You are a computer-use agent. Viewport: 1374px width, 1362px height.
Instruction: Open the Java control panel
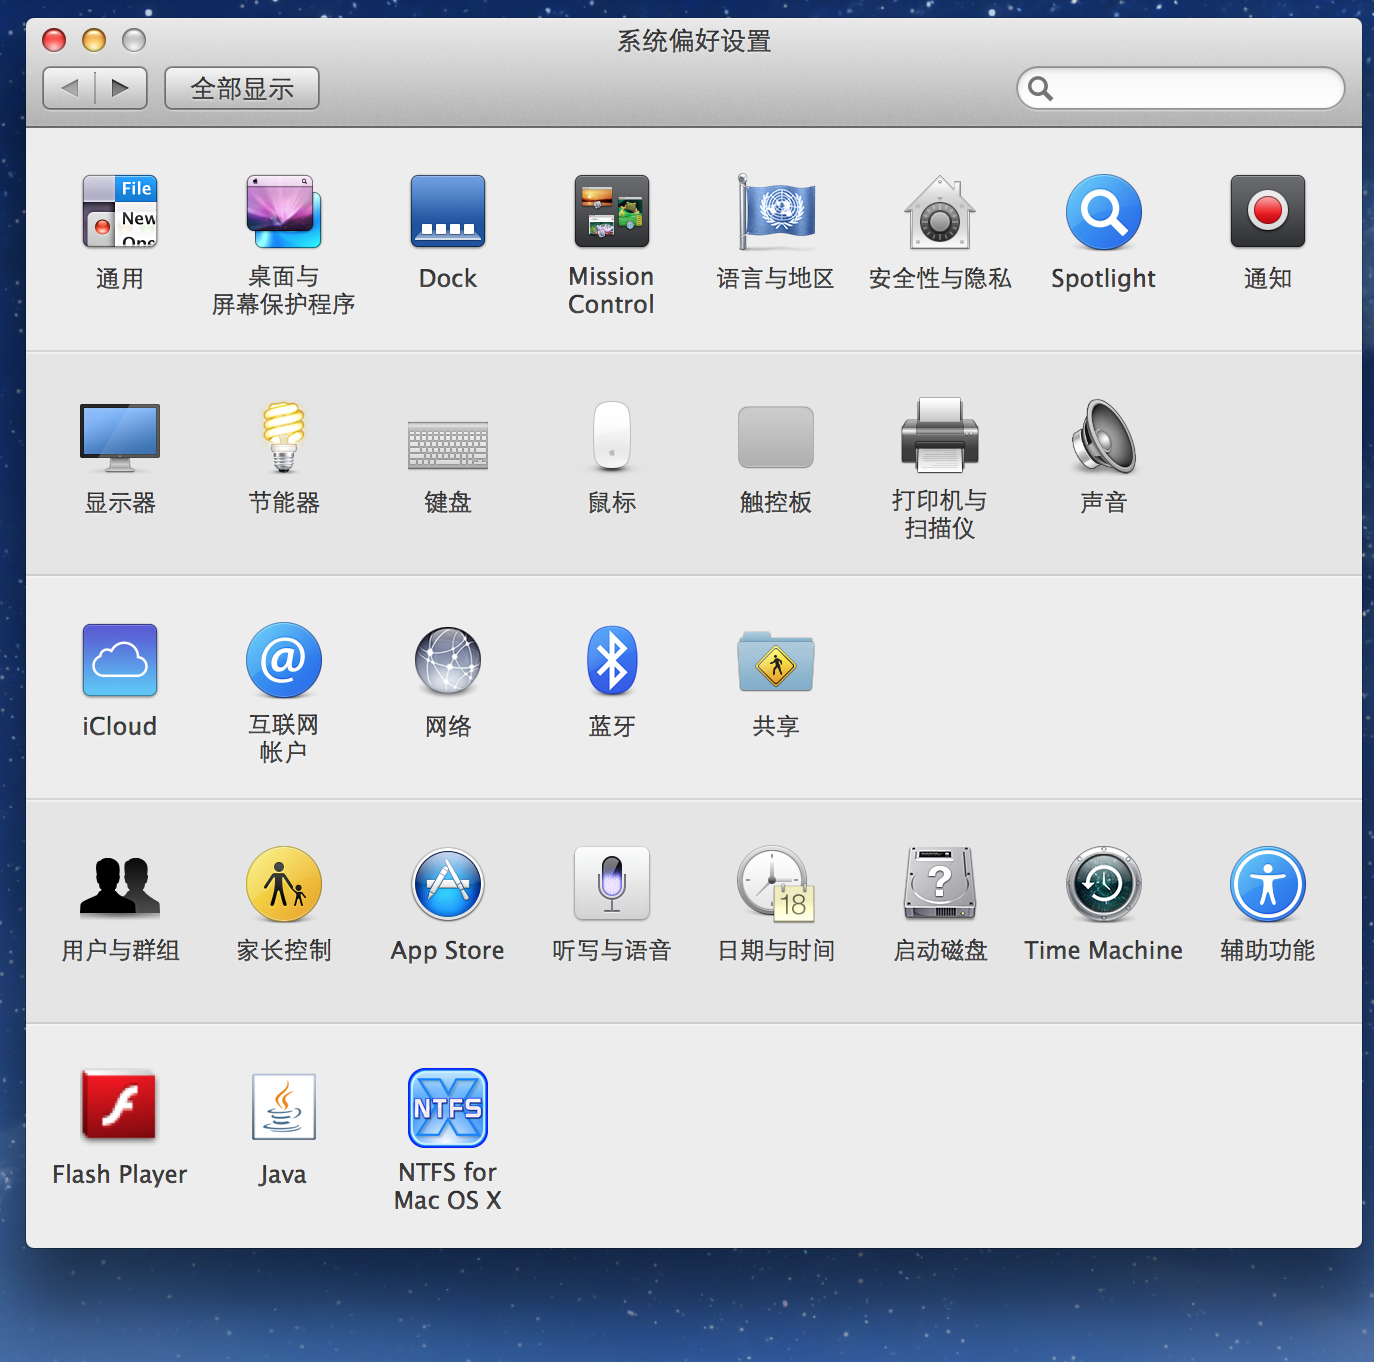pyautogui.click(x=283, y=1106)
